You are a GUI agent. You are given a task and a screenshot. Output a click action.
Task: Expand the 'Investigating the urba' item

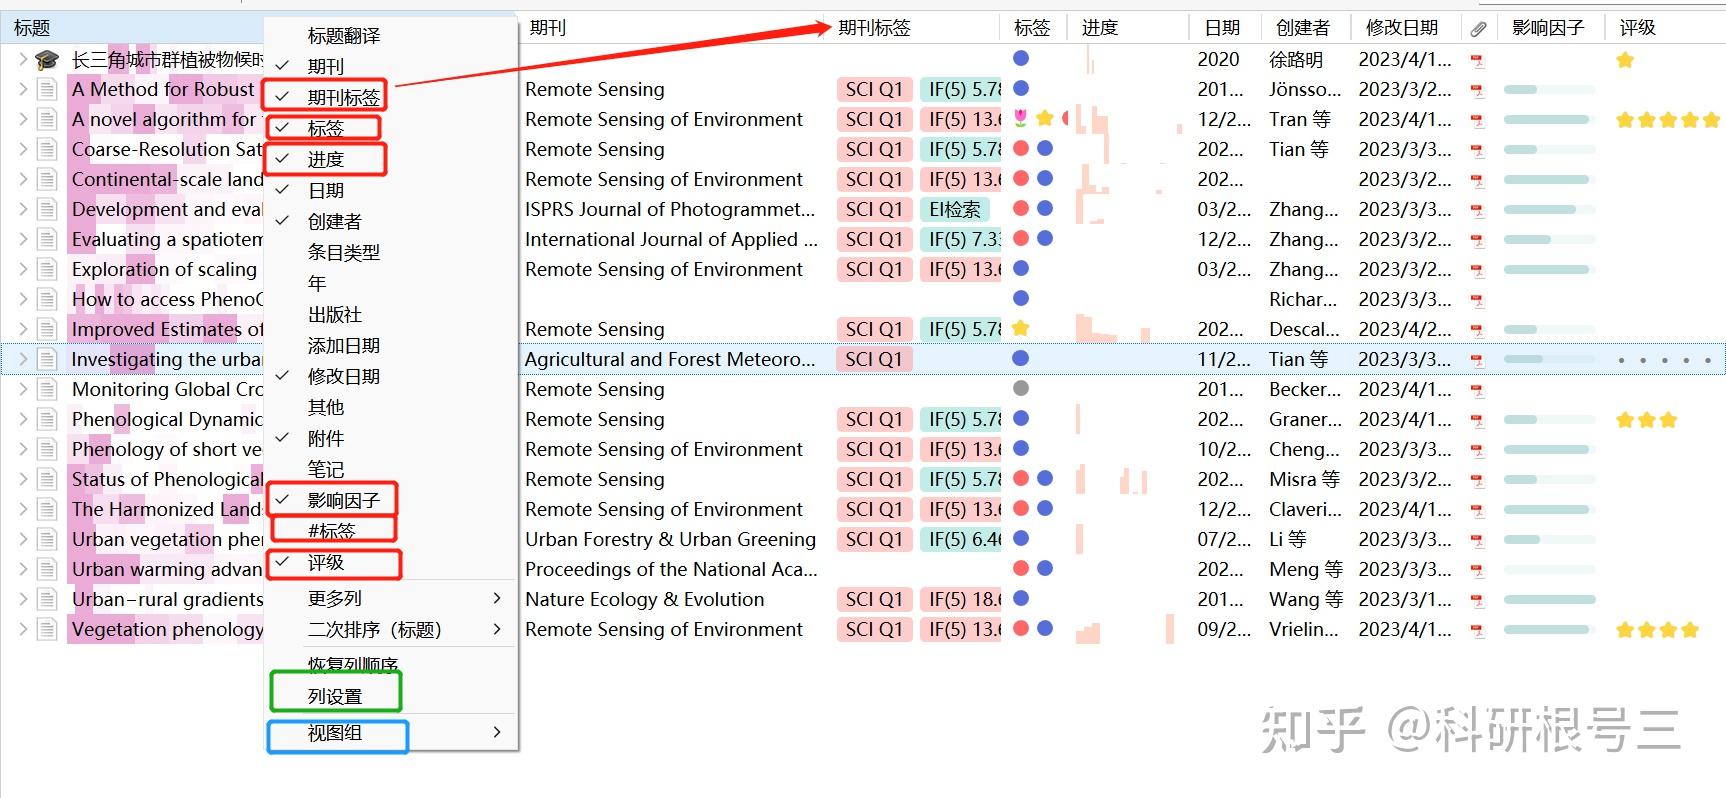[23, 360]
